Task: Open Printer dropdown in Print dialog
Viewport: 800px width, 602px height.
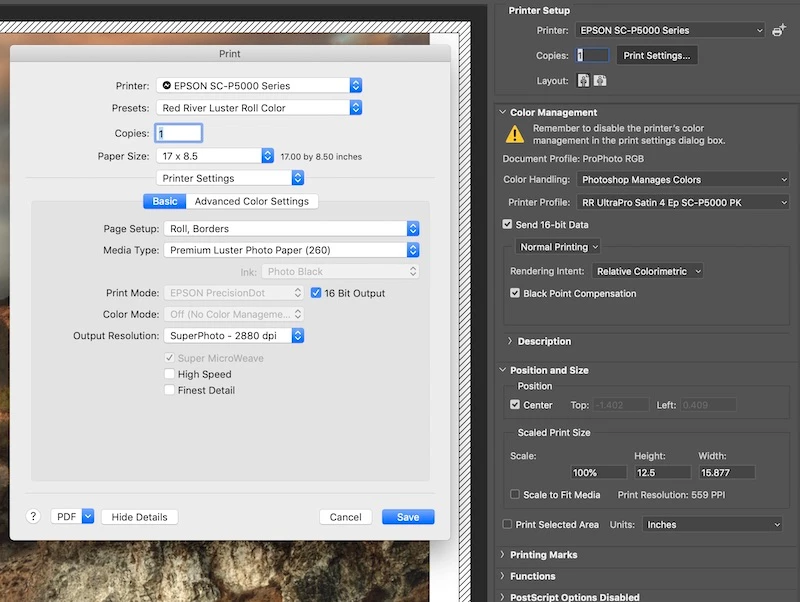Action: 259,85
